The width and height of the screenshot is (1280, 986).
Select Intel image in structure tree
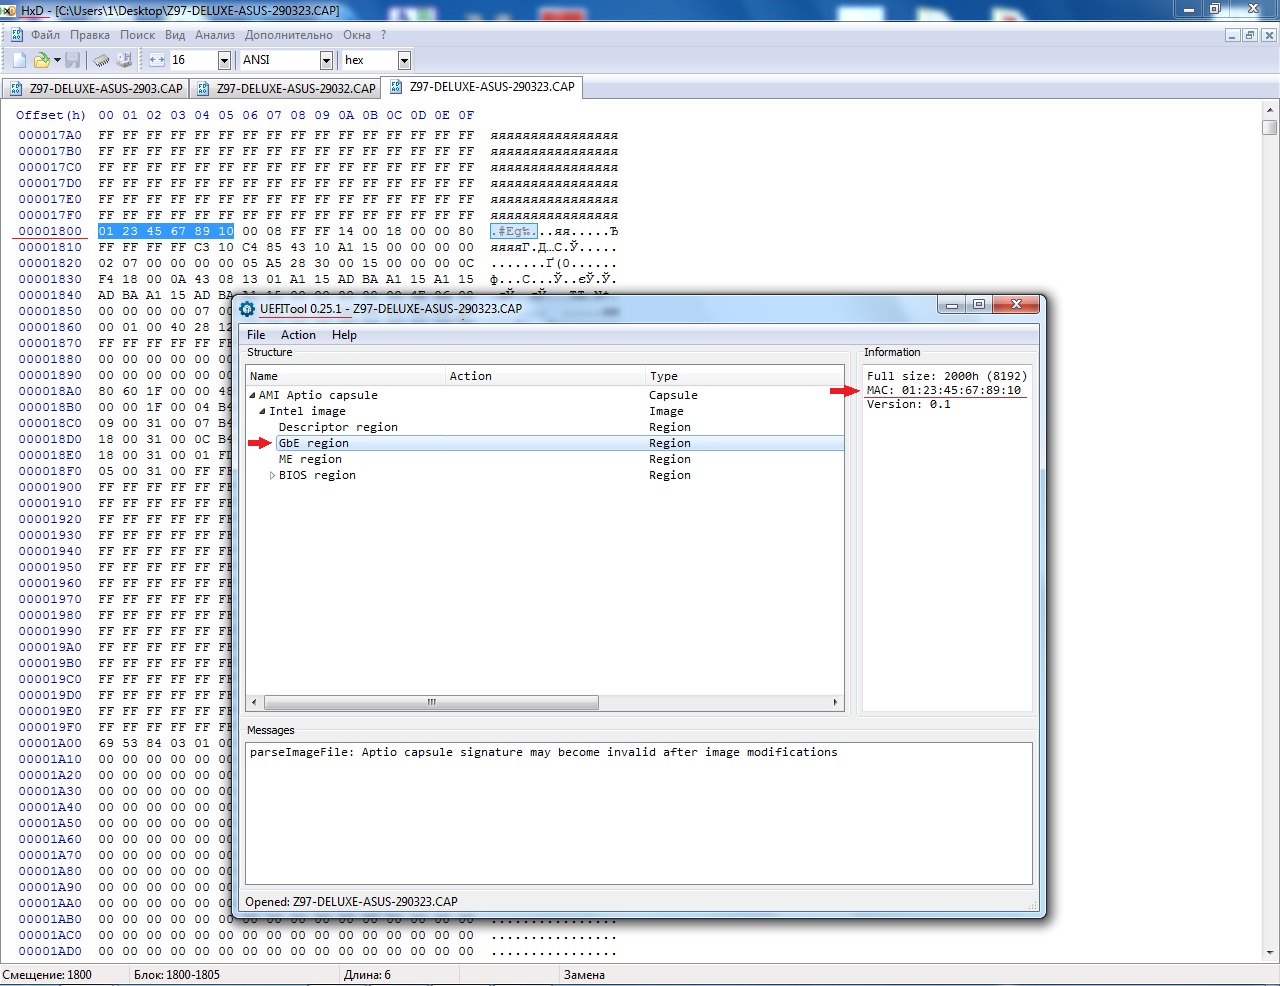307,411
